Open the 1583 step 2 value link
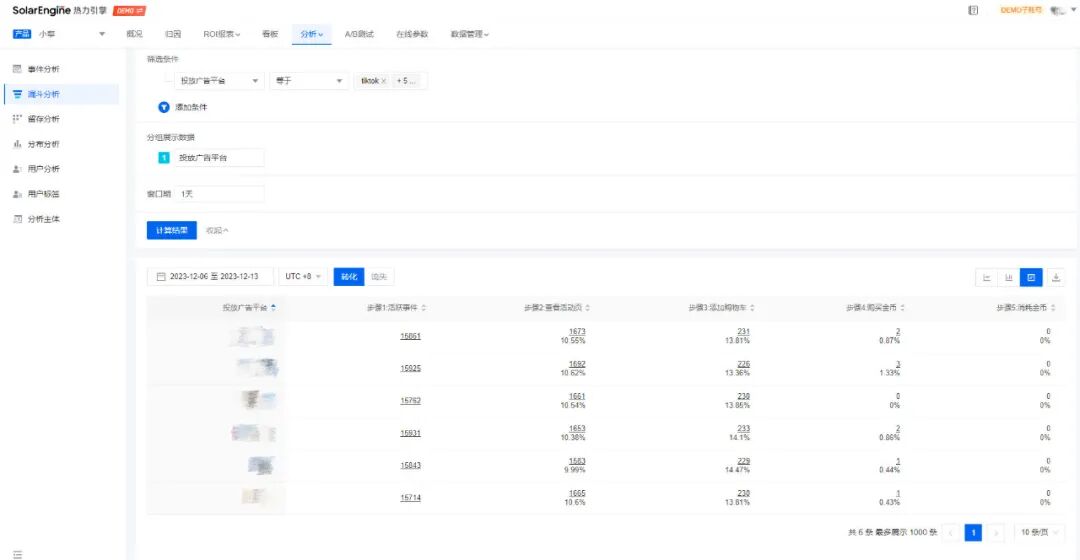This screenshot has width=1080, height=560. (x=577, y=461)
